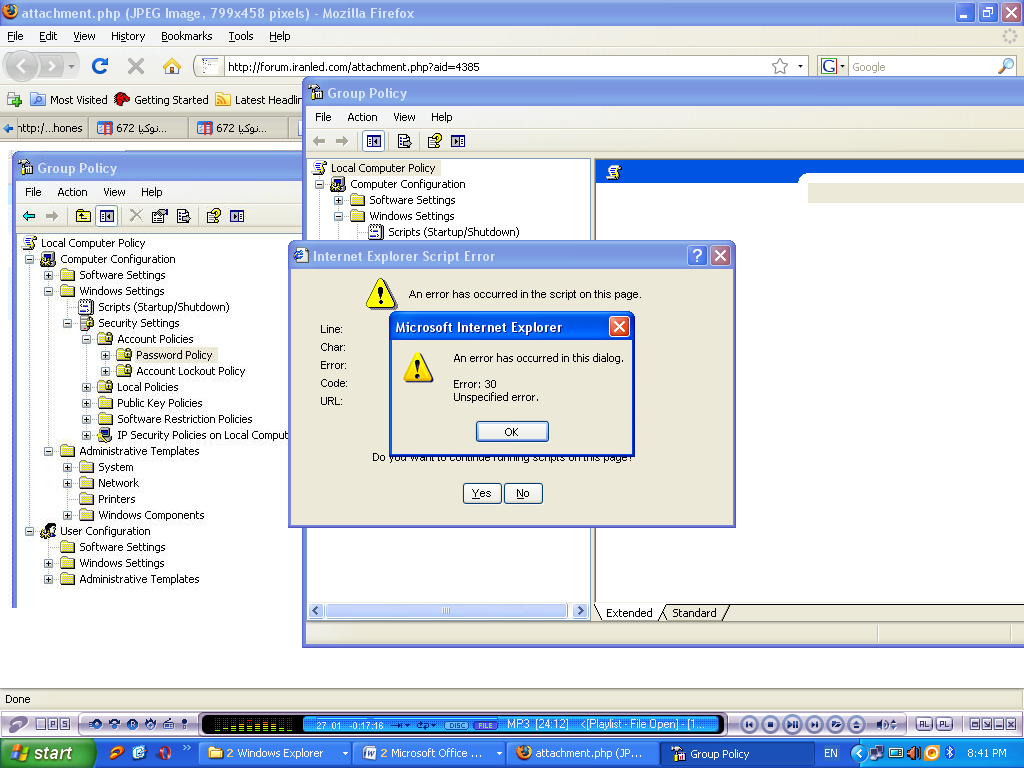Viewport: 1024px width, 768px height.
Task: Collapse User Configuration node
Action: [29, 531]
